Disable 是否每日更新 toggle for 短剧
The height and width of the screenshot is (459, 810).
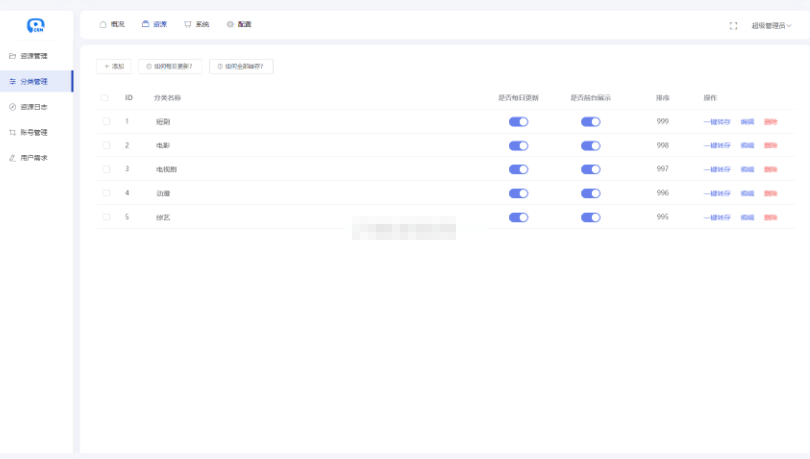[518, 122]
